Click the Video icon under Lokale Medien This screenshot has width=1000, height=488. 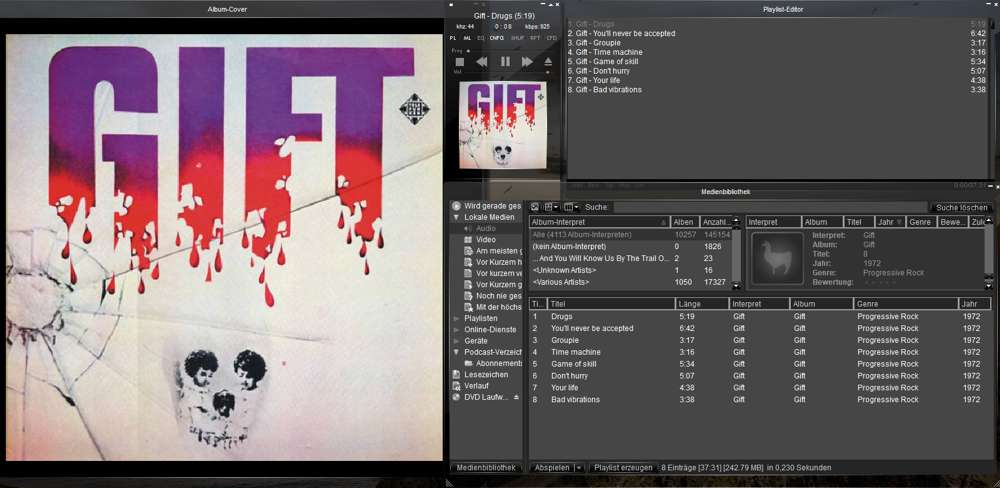[x=468, y=240]
